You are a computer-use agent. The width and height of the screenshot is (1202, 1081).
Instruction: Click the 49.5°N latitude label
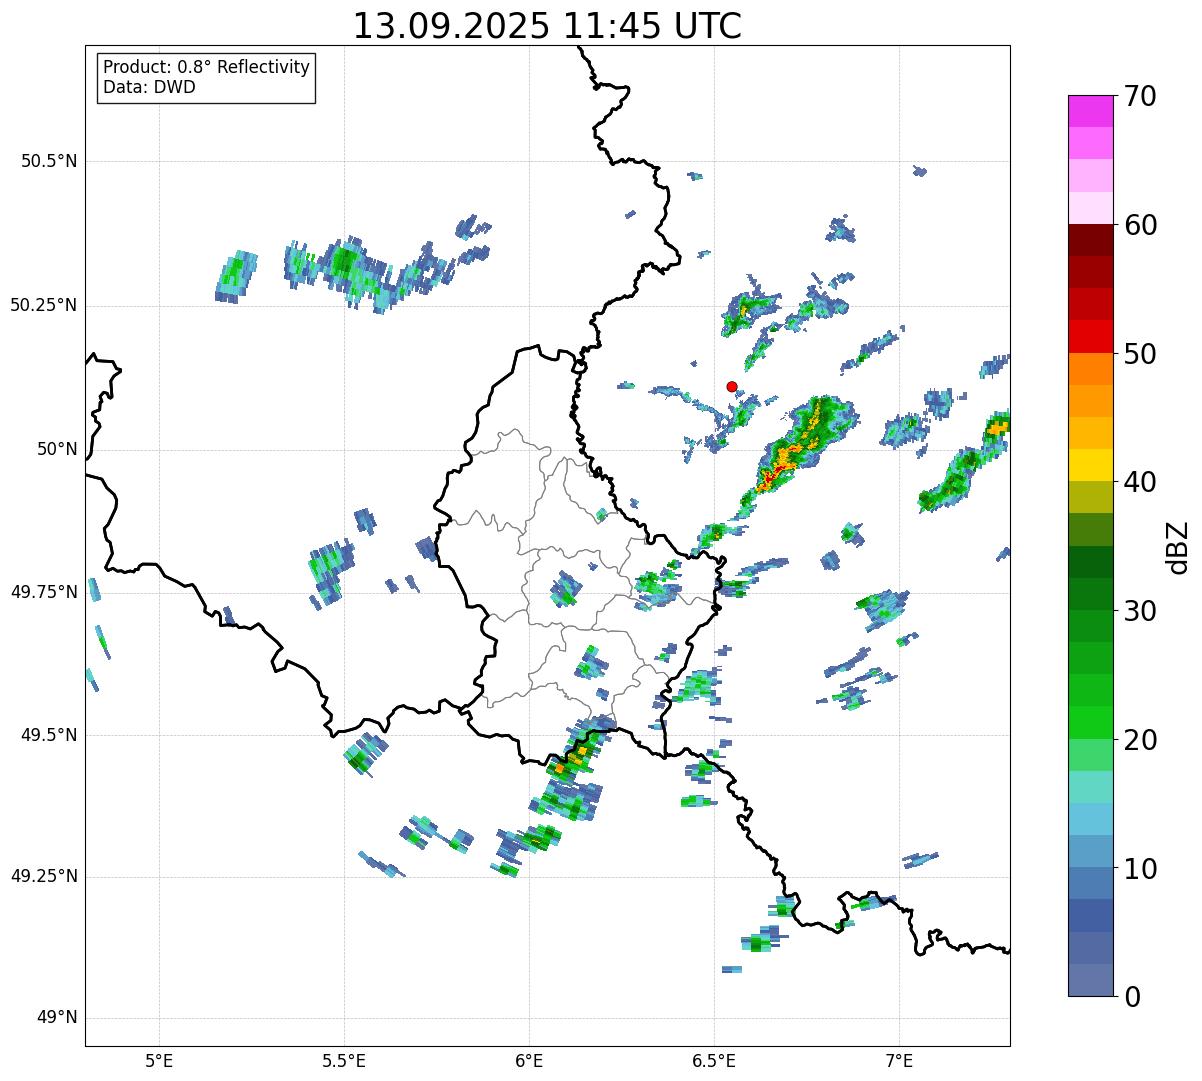48,735
